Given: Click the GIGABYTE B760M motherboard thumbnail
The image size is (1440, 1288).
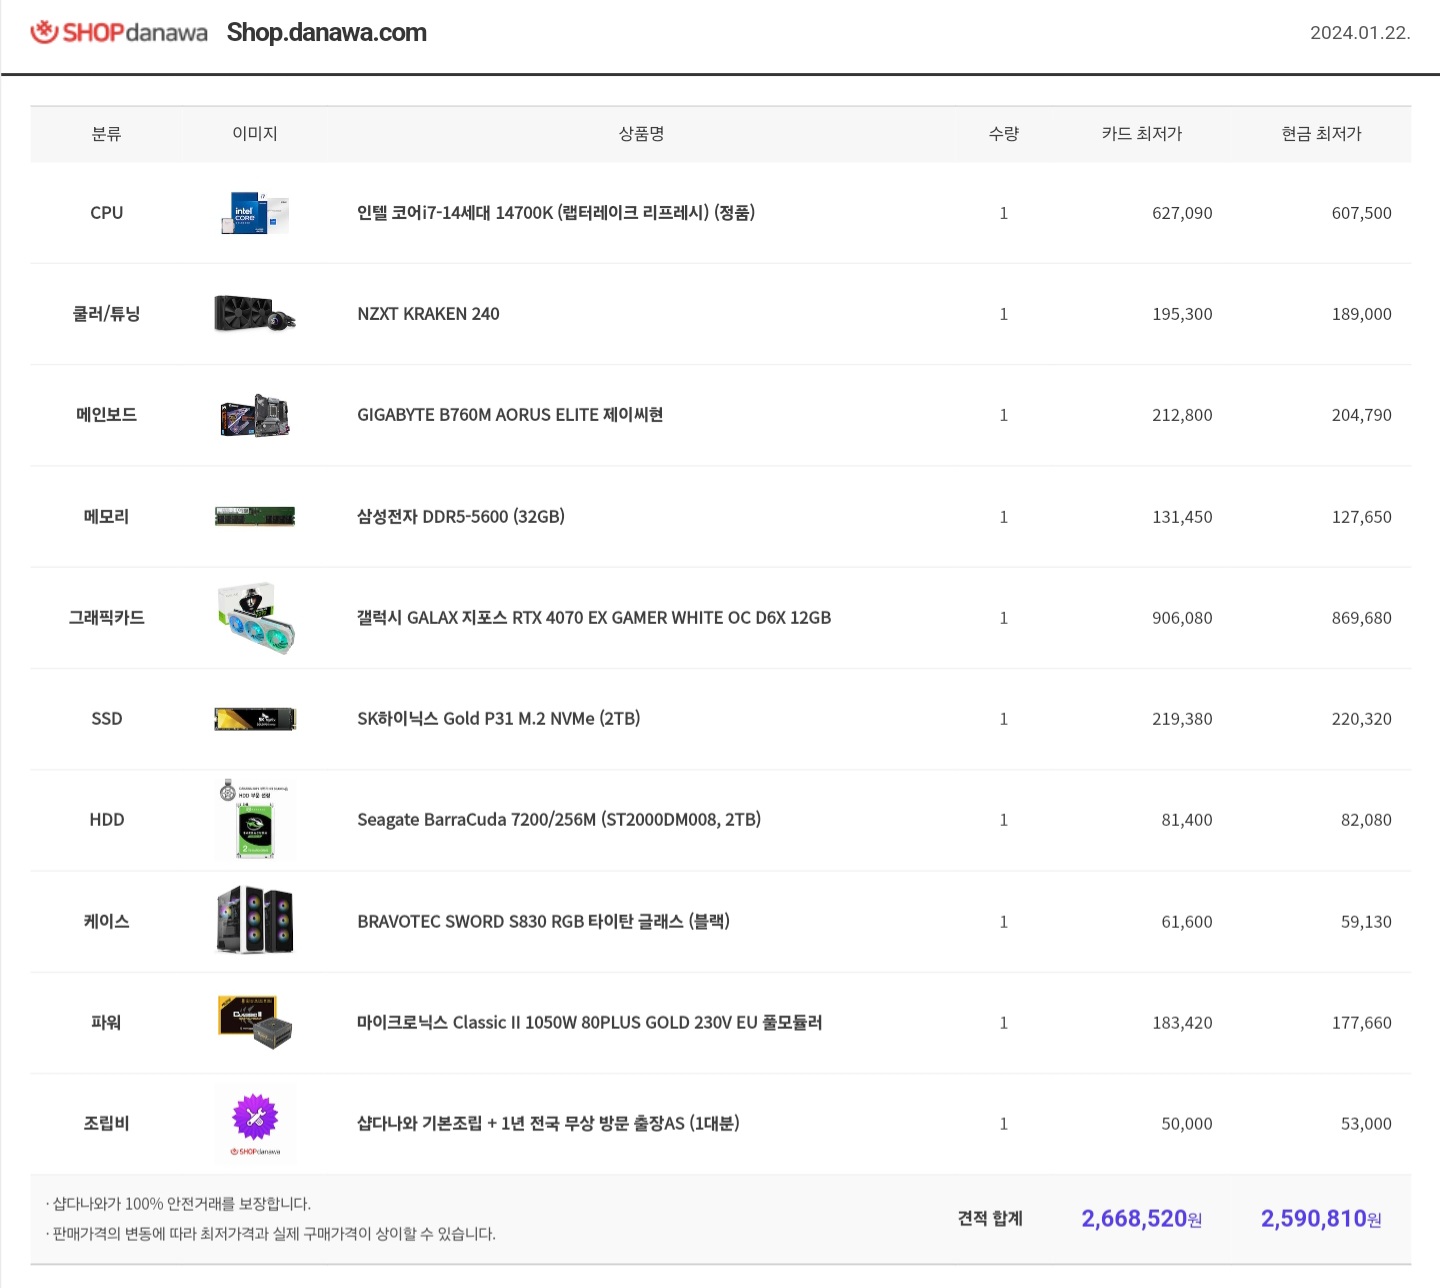Looking at the screenshot, I should click(x=255, y=415).
